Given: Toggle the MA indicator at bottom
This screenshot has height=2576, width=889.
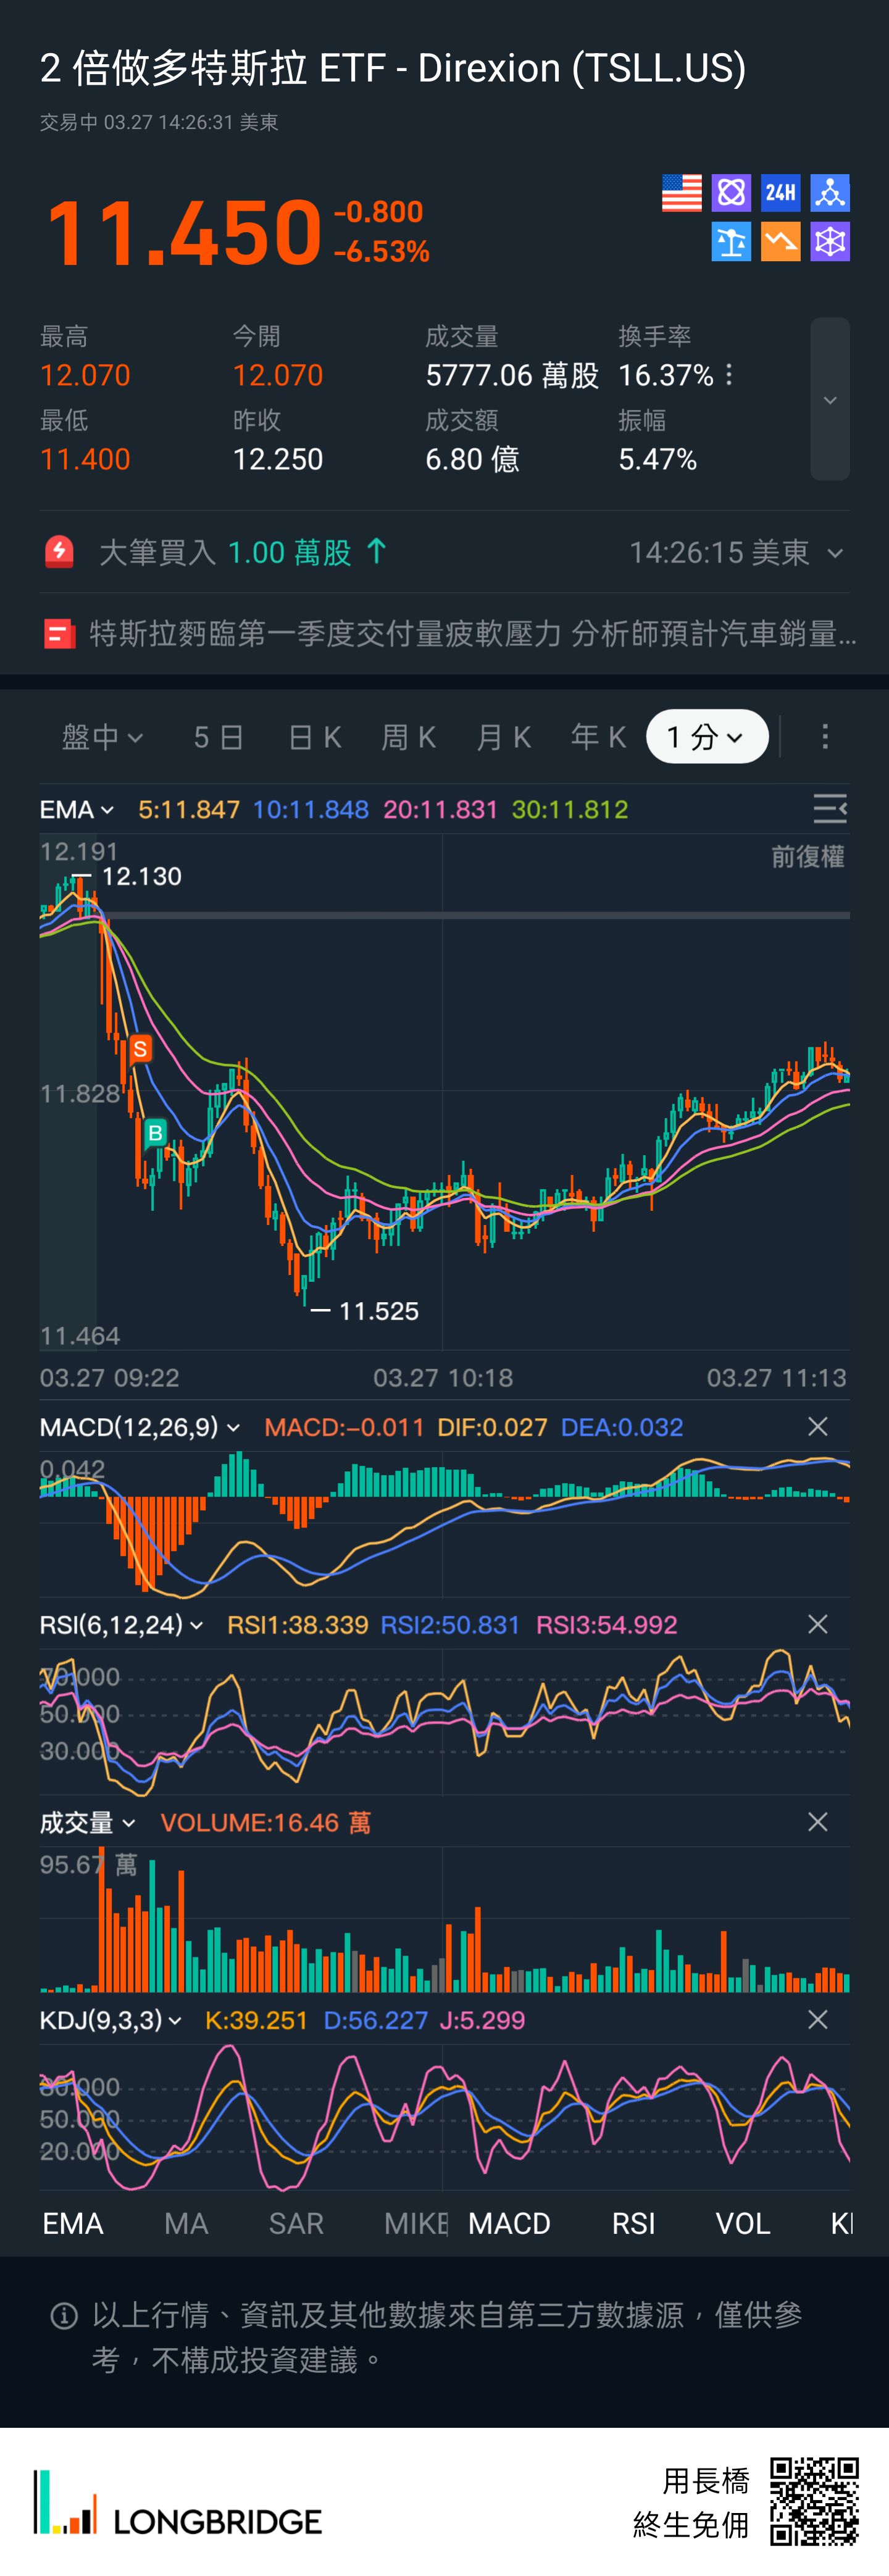Looking at the screenshot, I should 186,2223.
